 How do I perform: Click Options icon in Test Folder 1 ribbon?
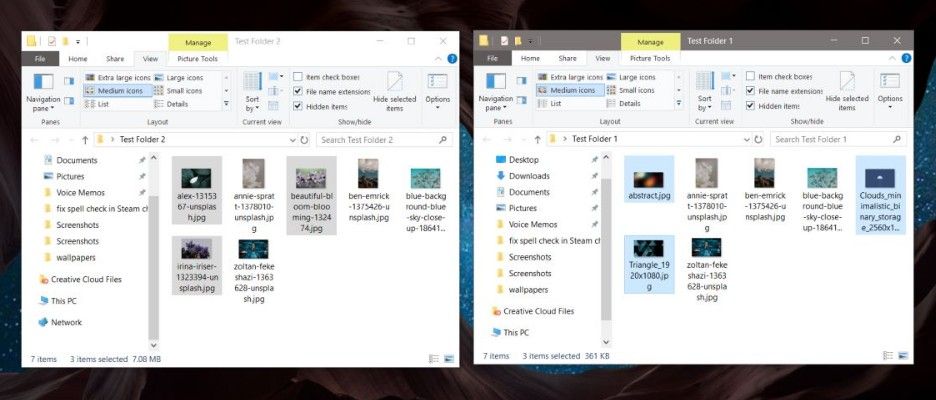[x=890, y=85]
